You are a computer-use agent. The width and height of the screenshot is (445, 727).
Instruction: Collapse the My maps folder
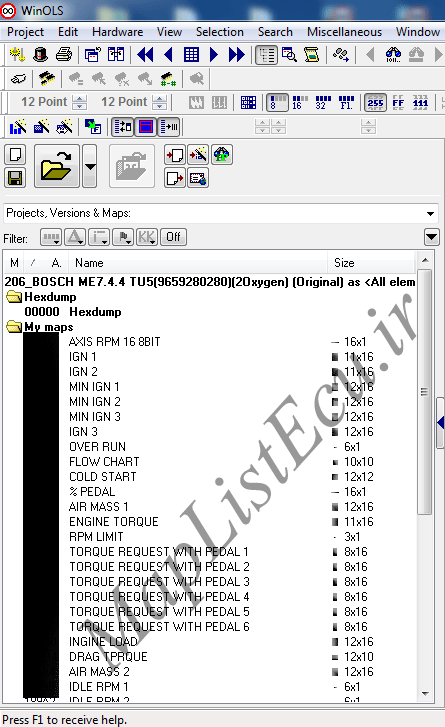(x=14, y=327)
